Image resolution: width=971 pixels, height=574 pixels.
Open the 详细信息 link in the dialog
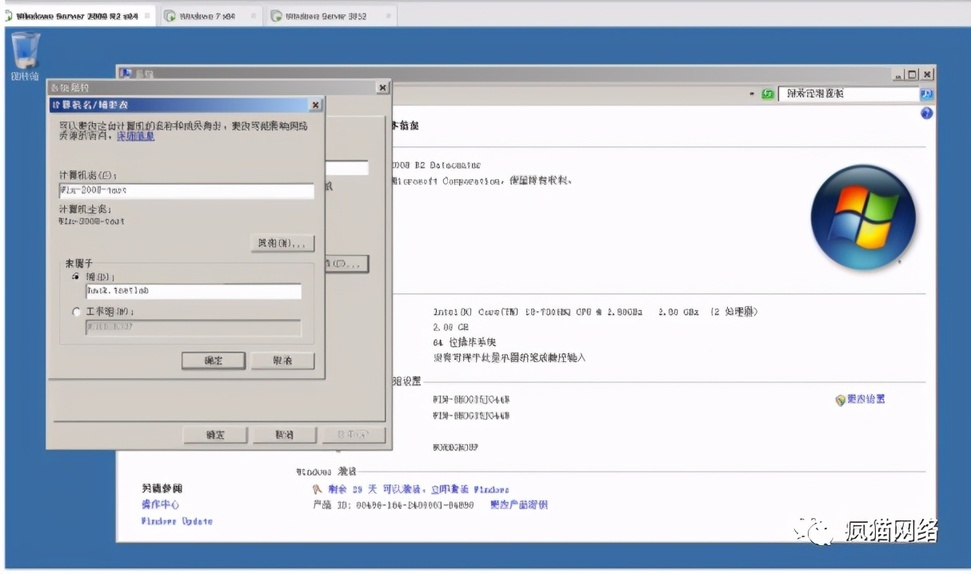point(136,136)
